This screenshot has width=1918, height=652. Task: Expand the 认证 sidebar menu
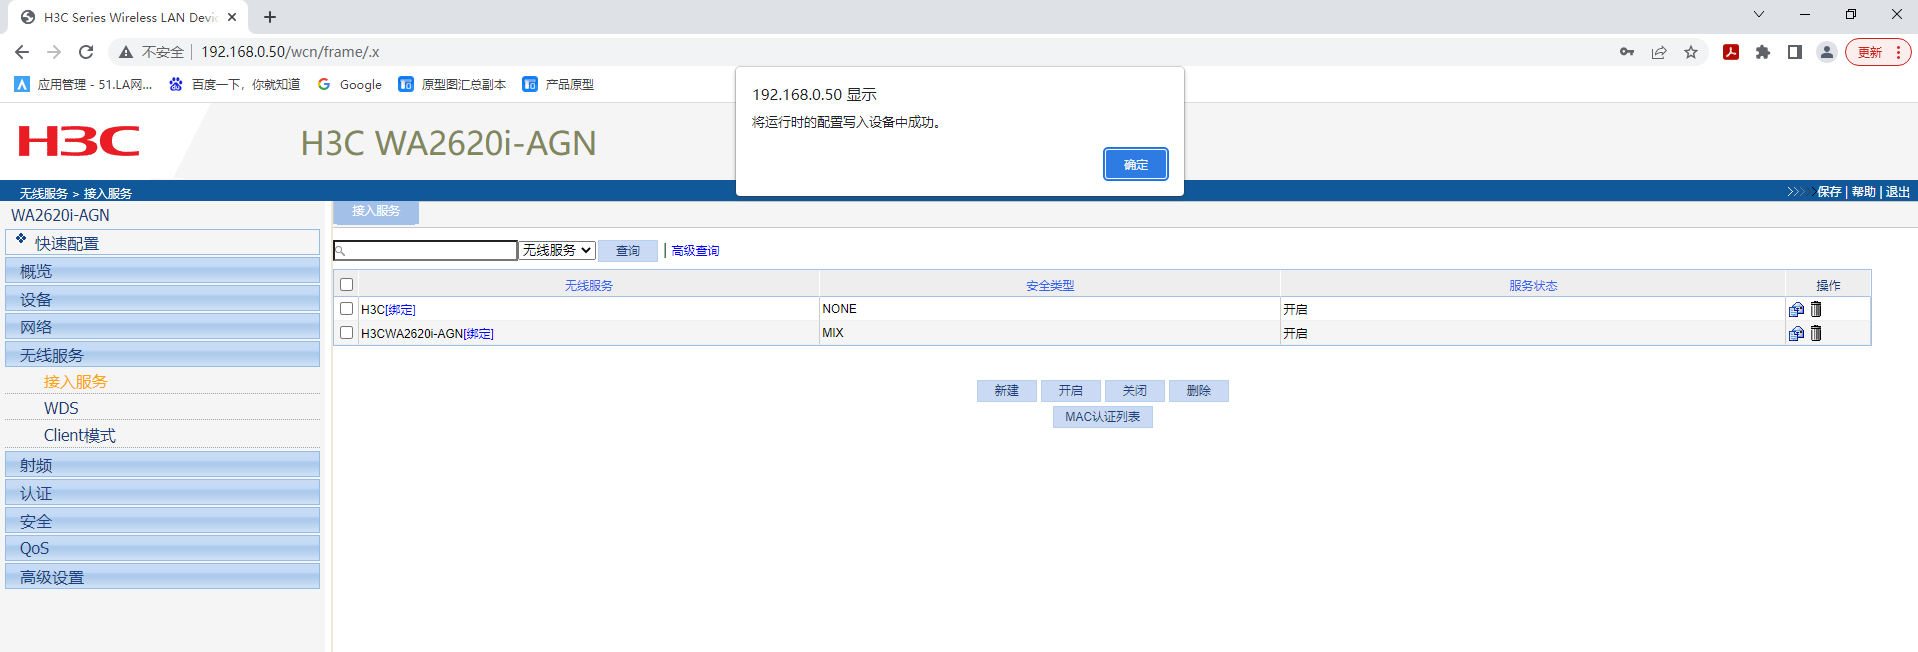(x=162, y=493)
